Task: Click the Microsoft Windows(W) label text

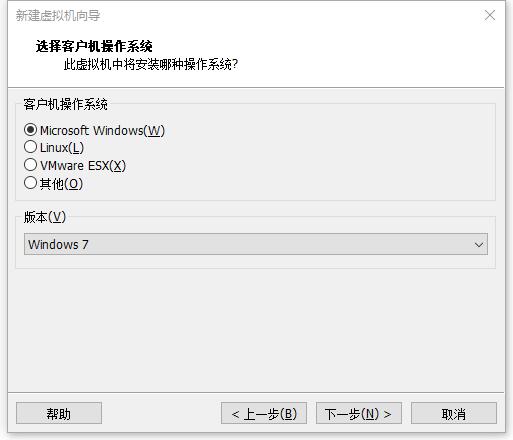Action: click(102, 130)
